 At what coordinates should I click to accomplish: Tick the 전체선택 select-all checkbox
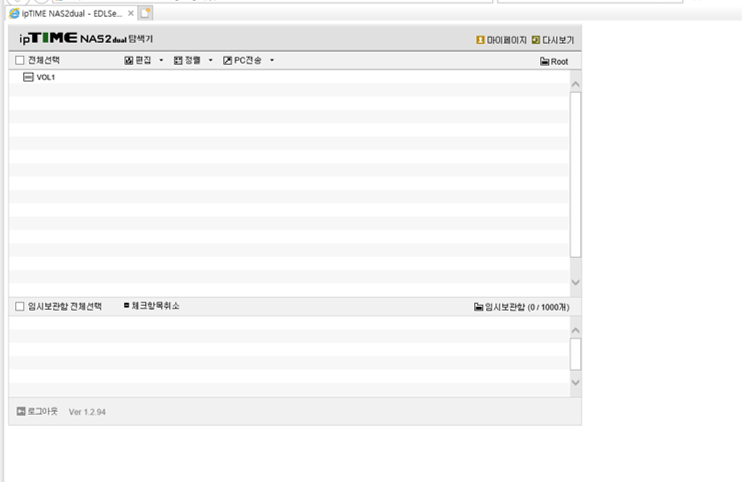pos(19,60)
